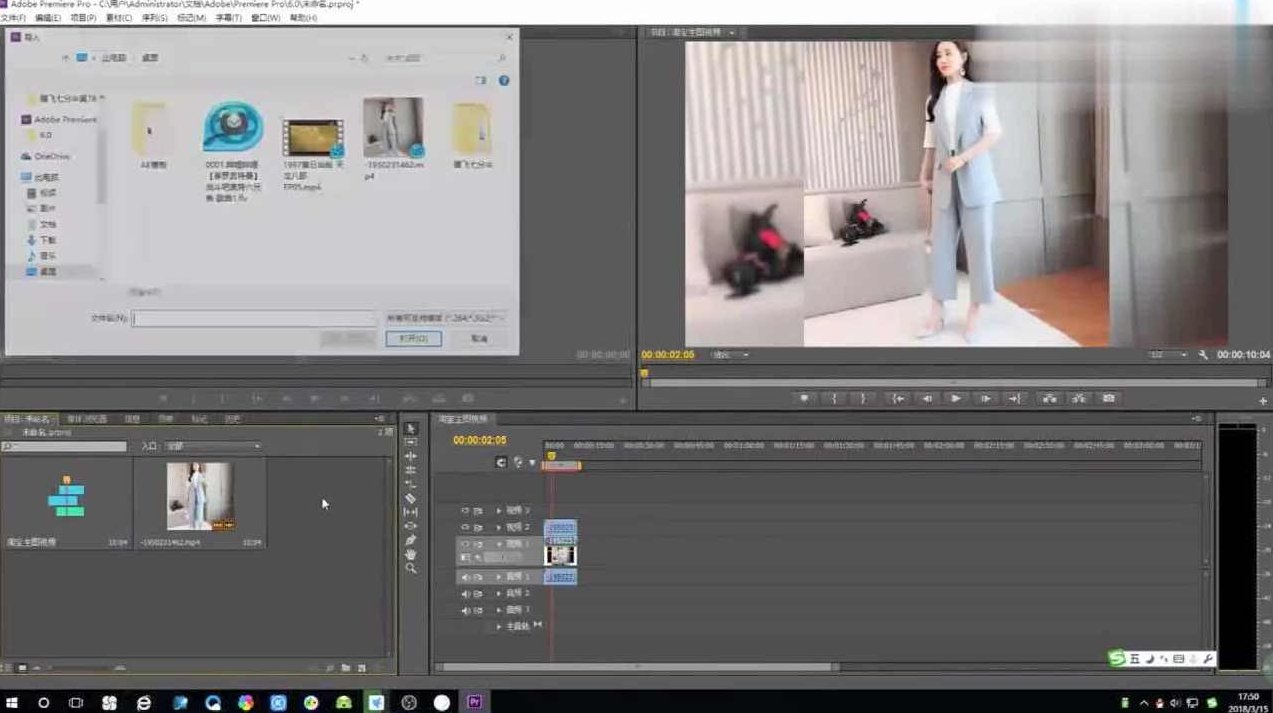Pick the Hand tool in the tools panel
Viewport: 1273px width, 713px height.
411,554
